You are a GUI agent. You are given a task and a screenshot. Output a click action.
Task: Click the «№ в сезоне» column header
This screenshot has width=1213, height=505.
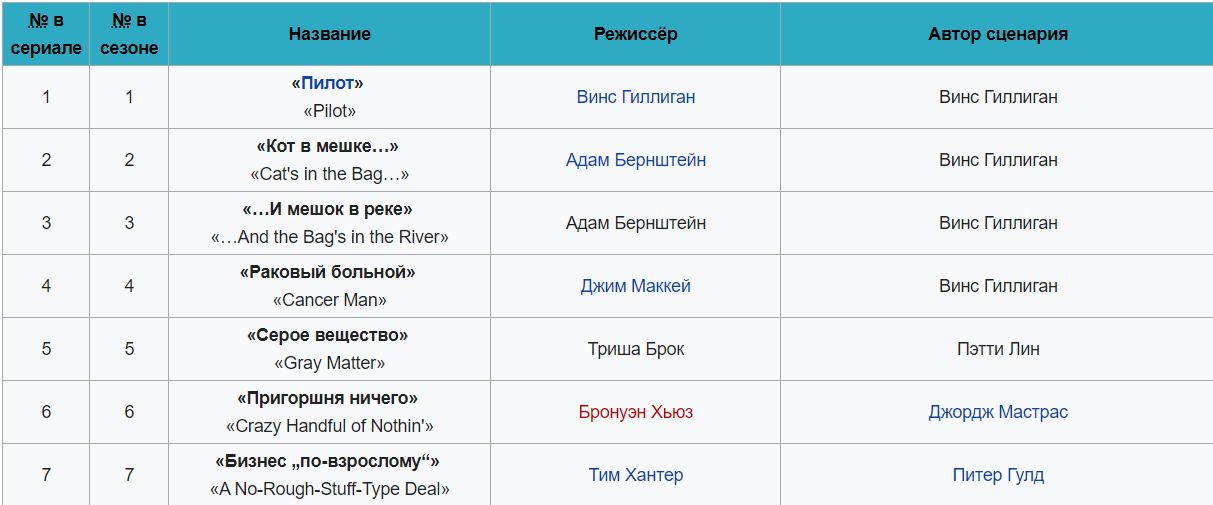129,34
